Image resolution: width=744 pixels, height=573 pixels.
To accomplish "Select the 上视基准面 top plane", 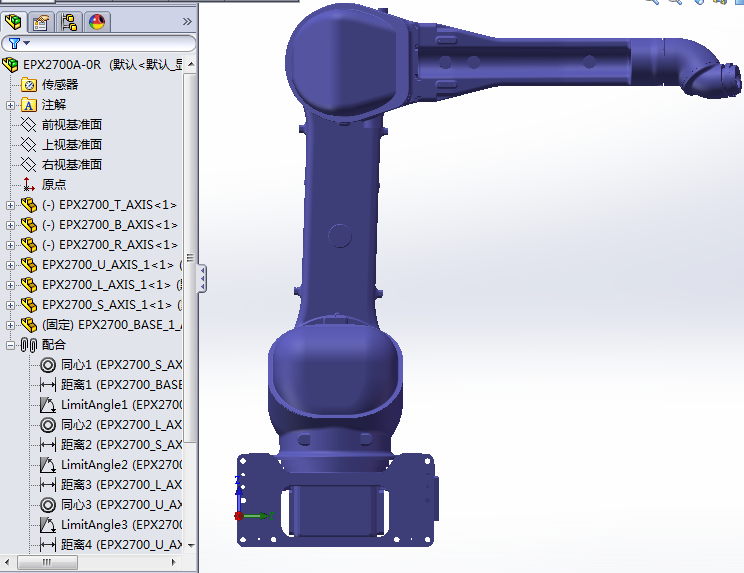I will point(61,145).
